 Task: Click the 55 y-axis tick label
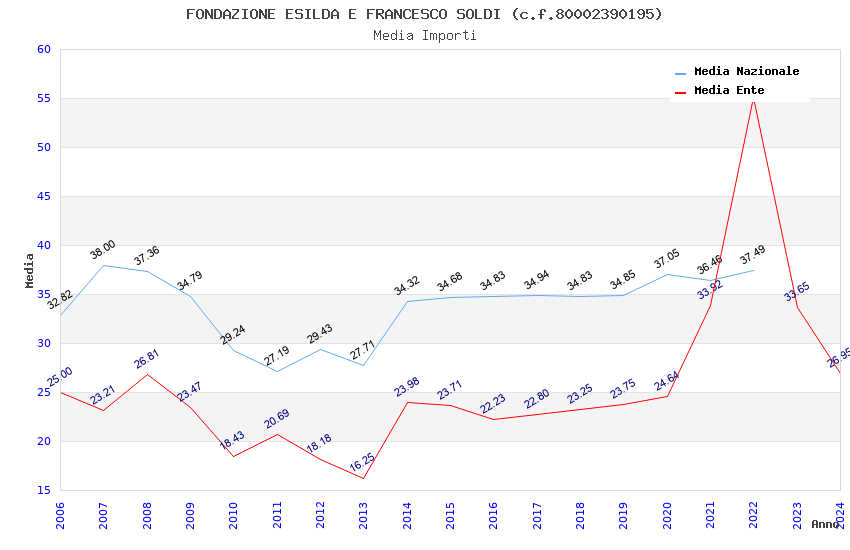(x=44, y=98)
